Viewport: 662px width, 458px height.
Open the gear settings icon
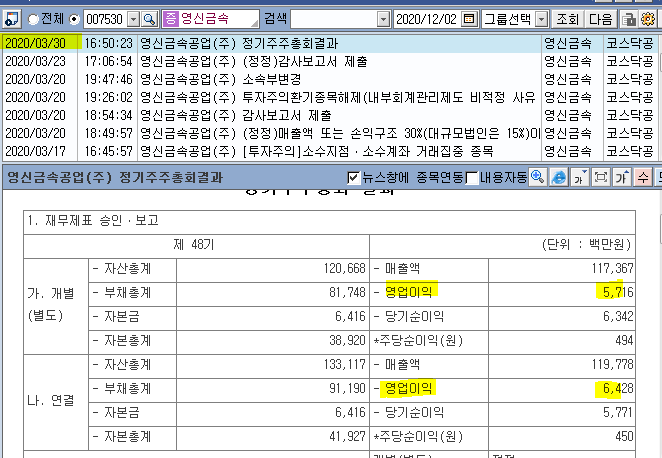pyautogui.click(x=648, y=19)
